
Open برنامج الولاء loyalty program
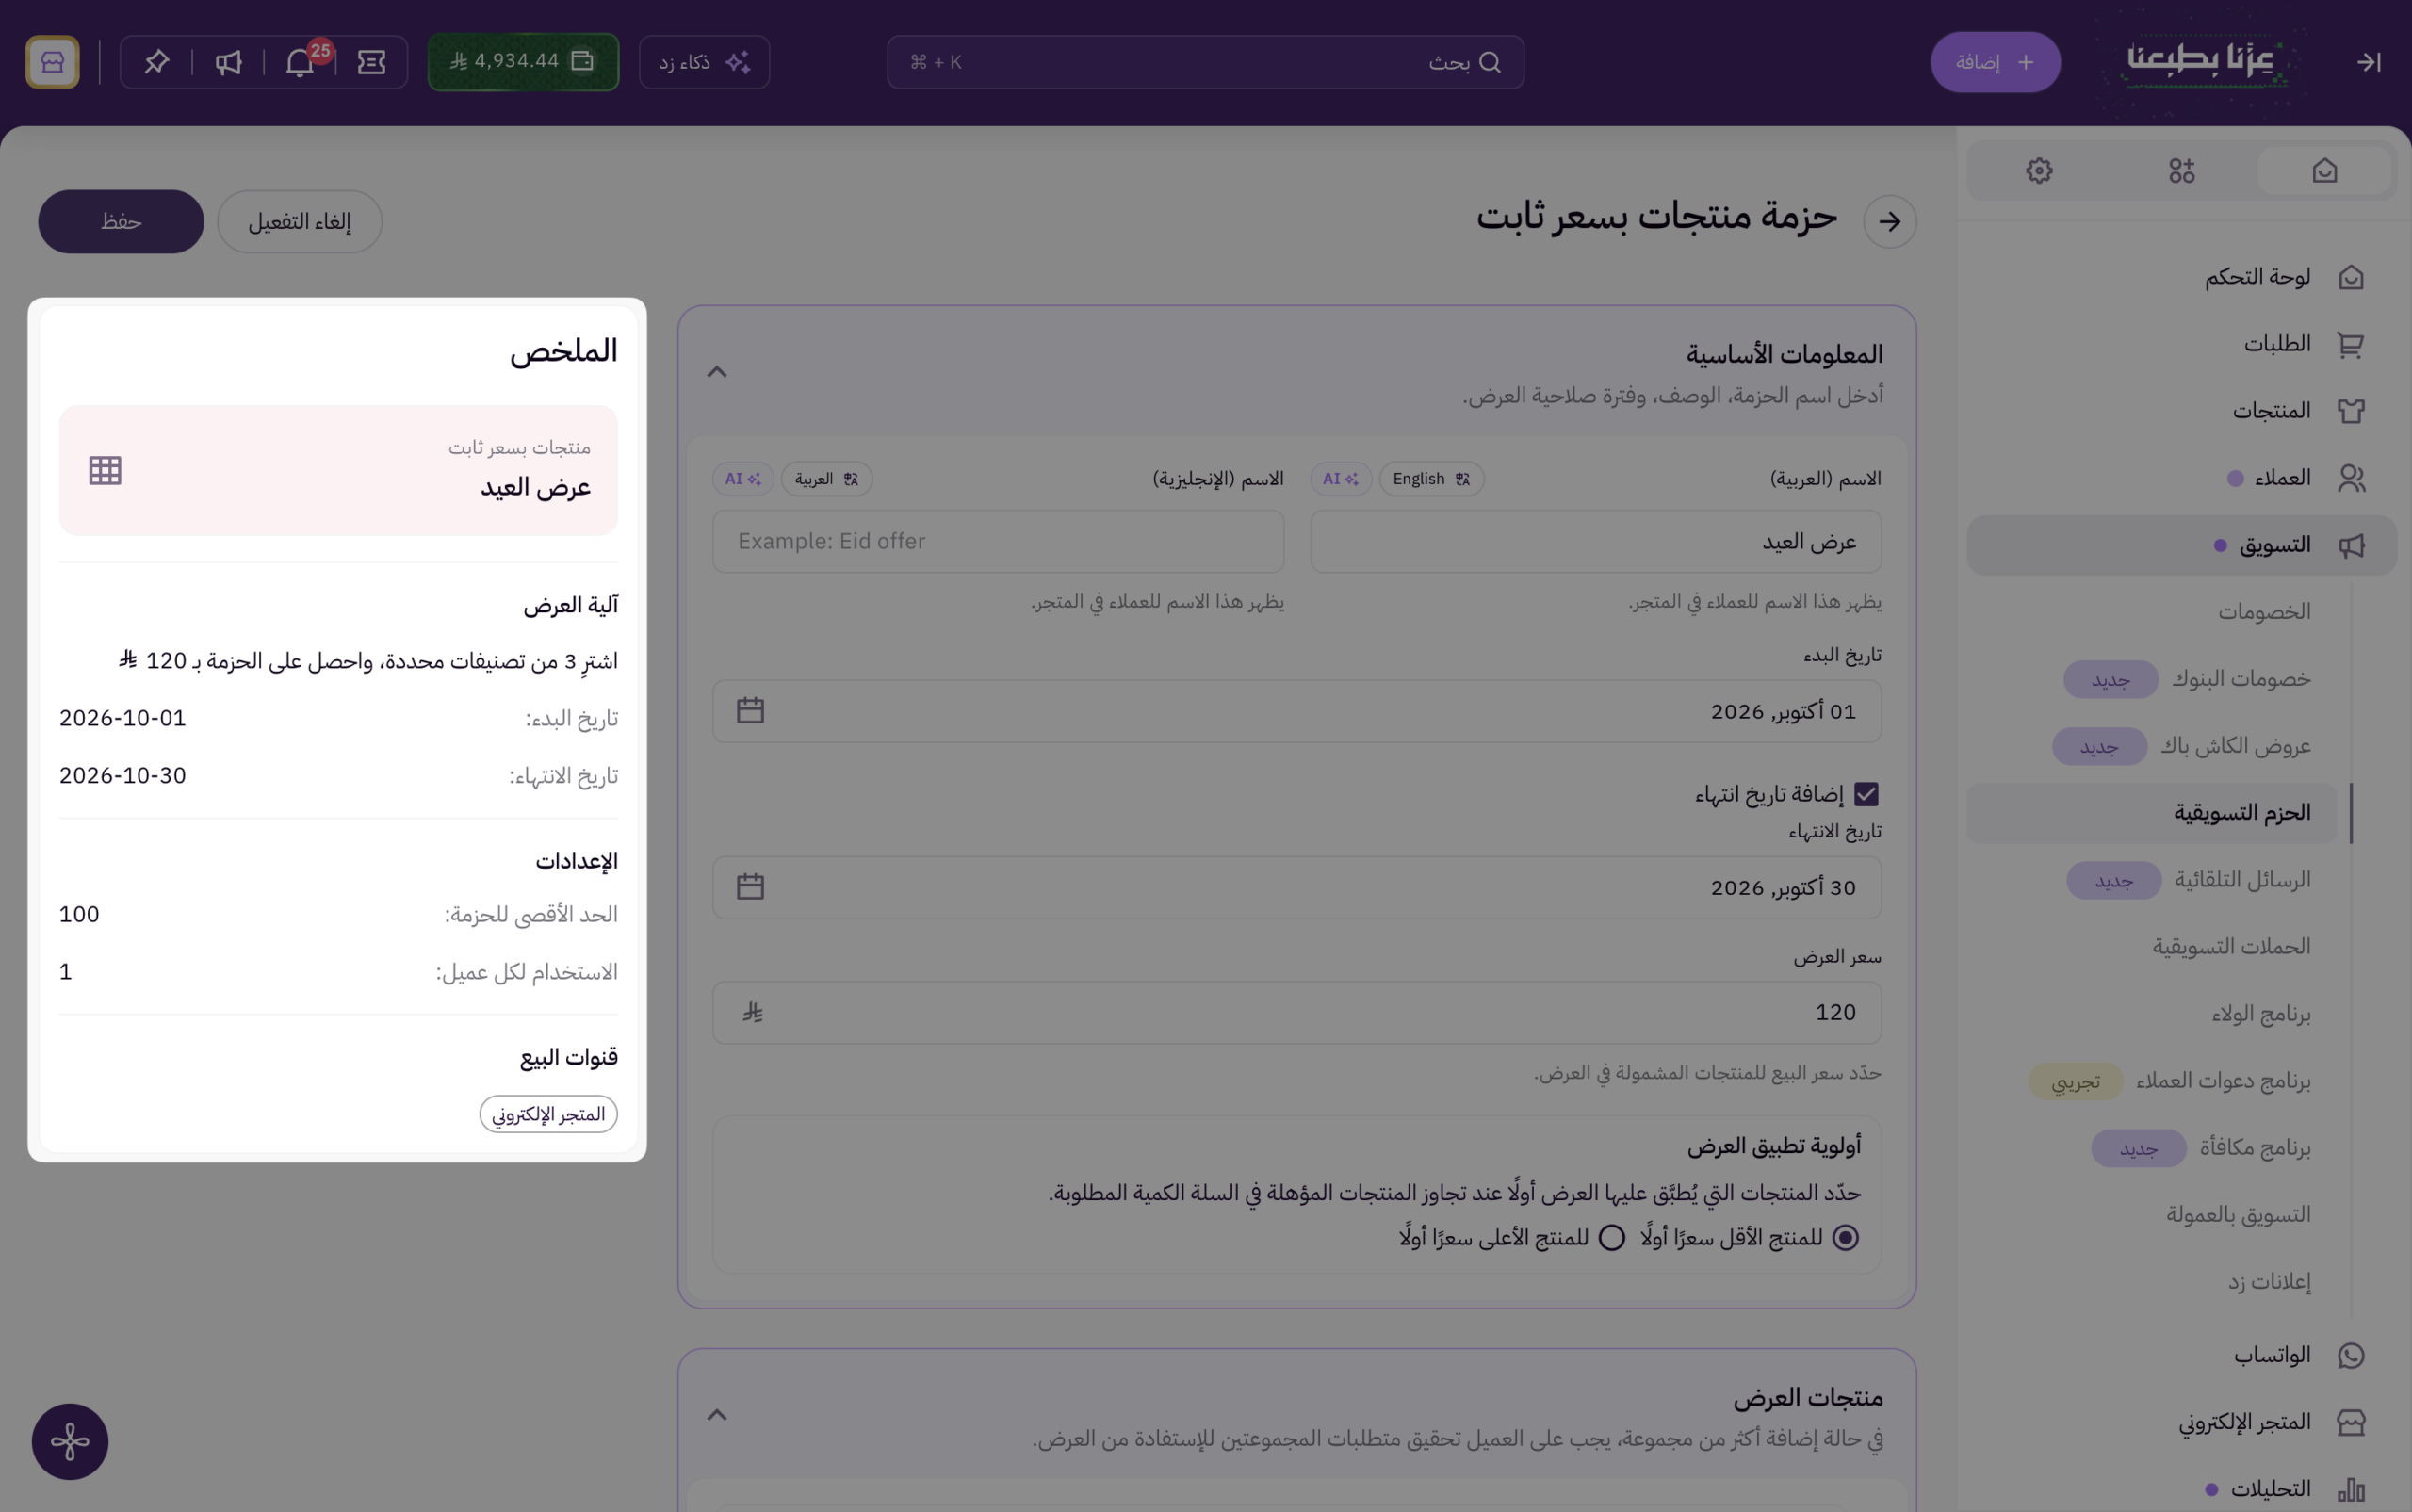(2260, 1014)
